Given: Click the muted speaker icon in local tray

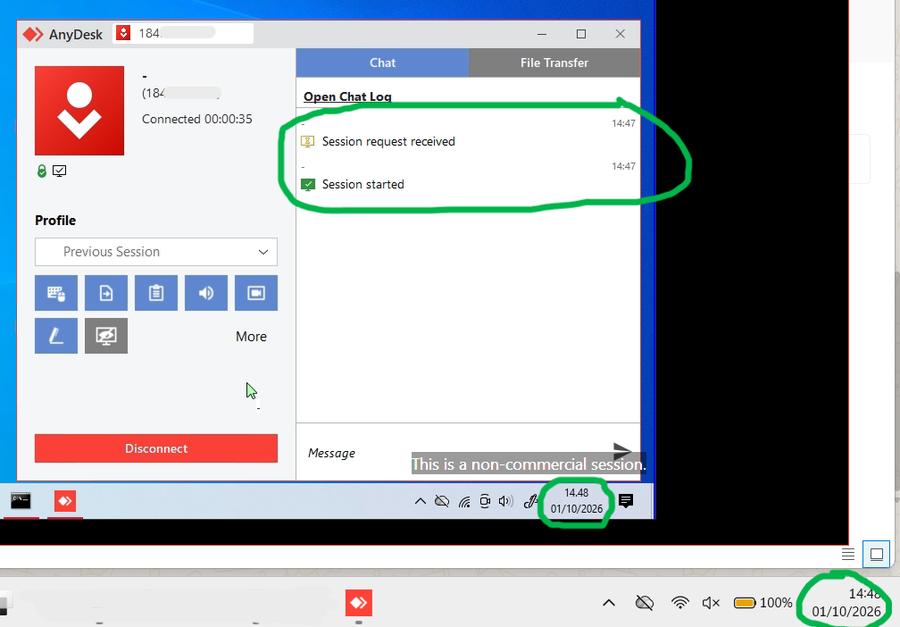Looking at the screenshot, I should point(711,602).
